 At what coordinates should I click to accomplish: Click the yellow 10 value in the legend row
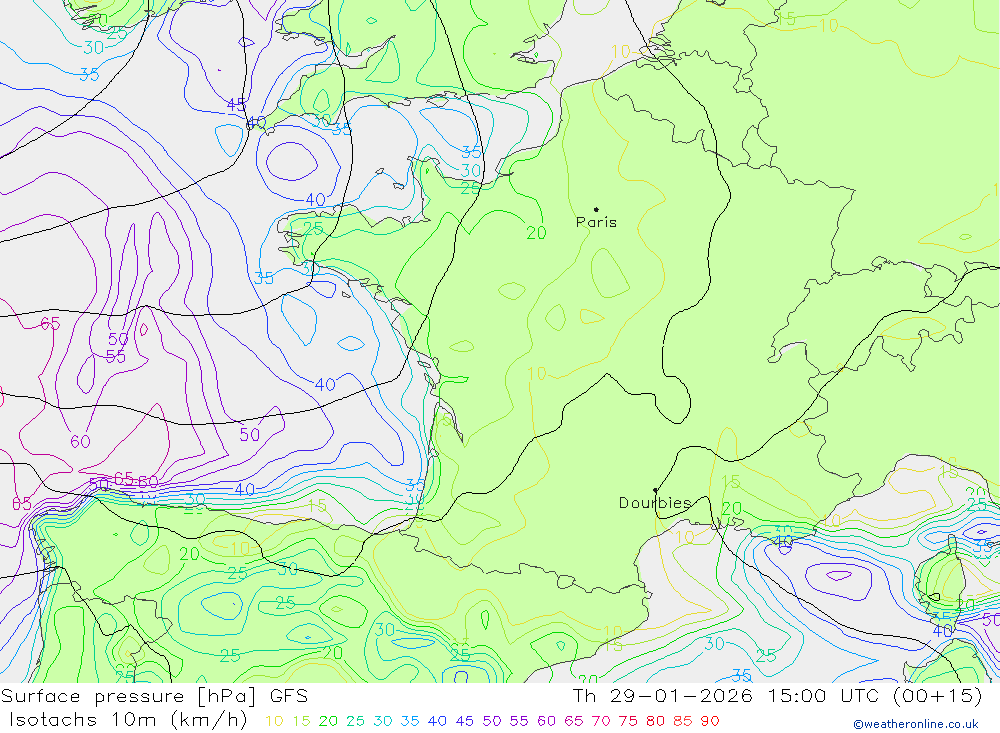[274, 721]
